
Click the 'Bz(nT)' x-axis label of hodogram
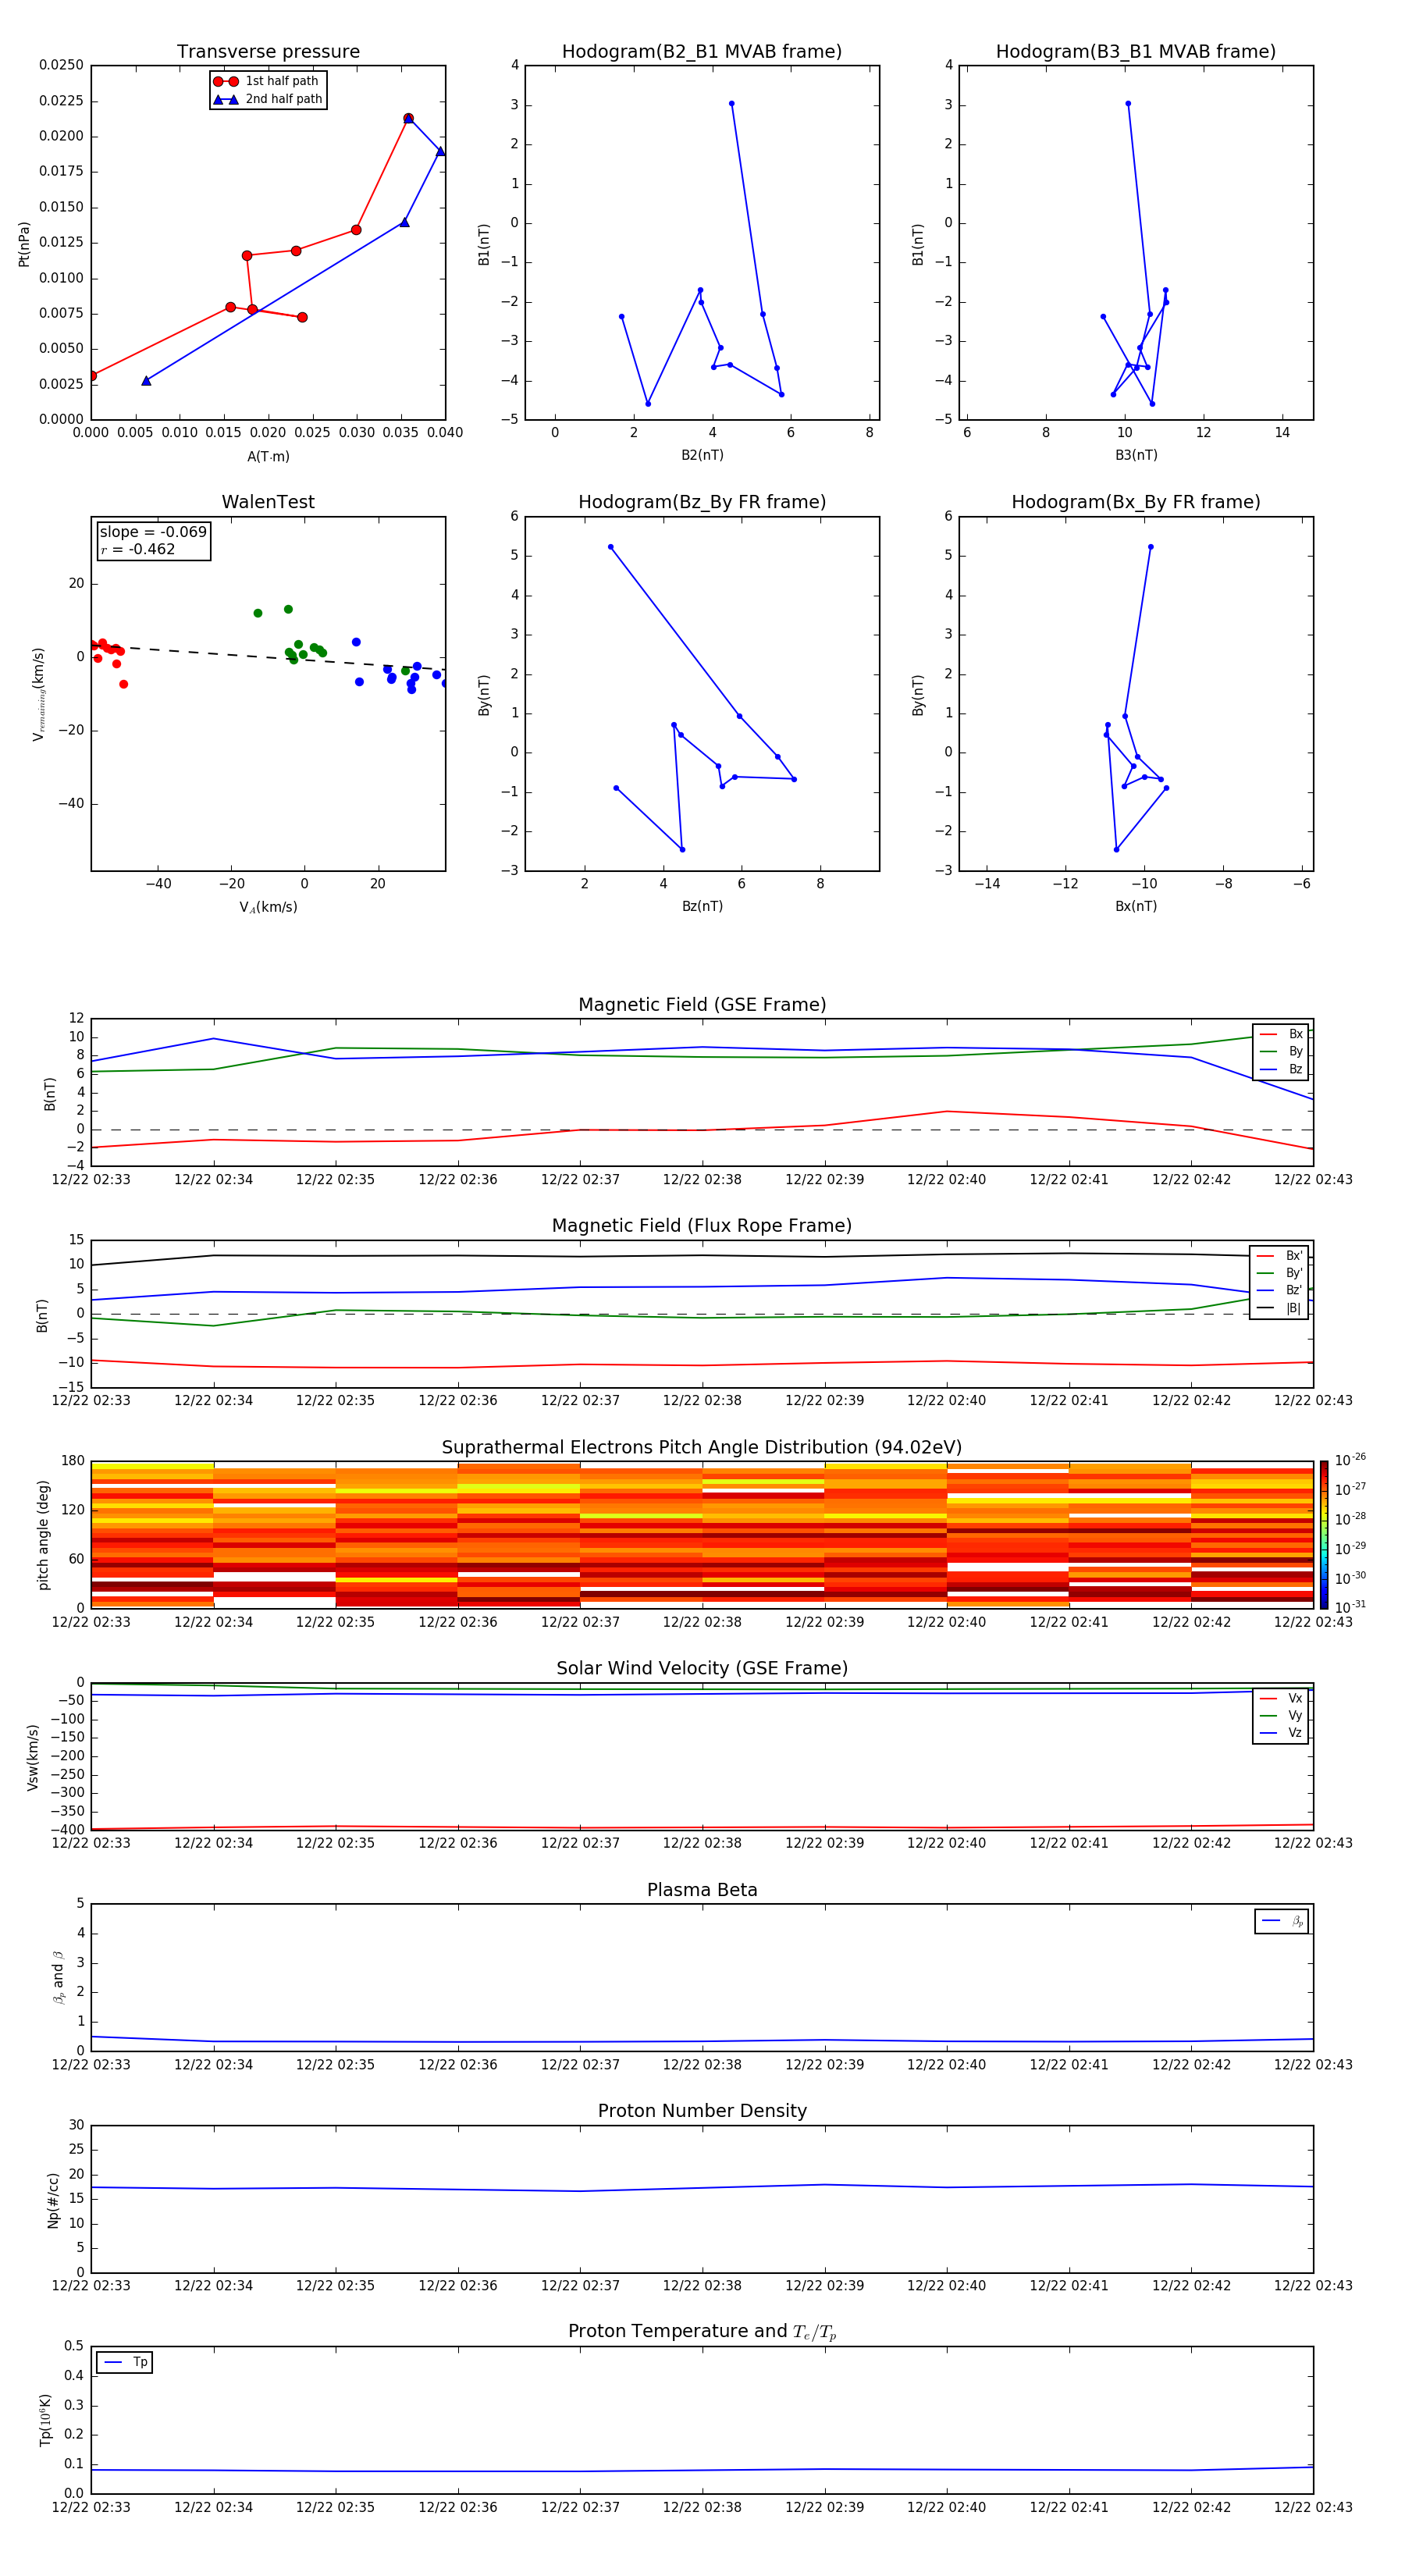point(702,906)
